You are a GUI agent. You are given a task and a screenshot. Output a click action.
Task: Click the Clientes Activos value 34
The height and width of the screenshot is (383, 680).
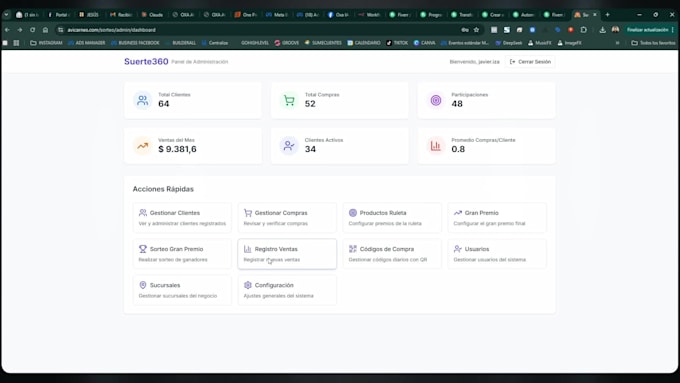click(x=310, y=149)
